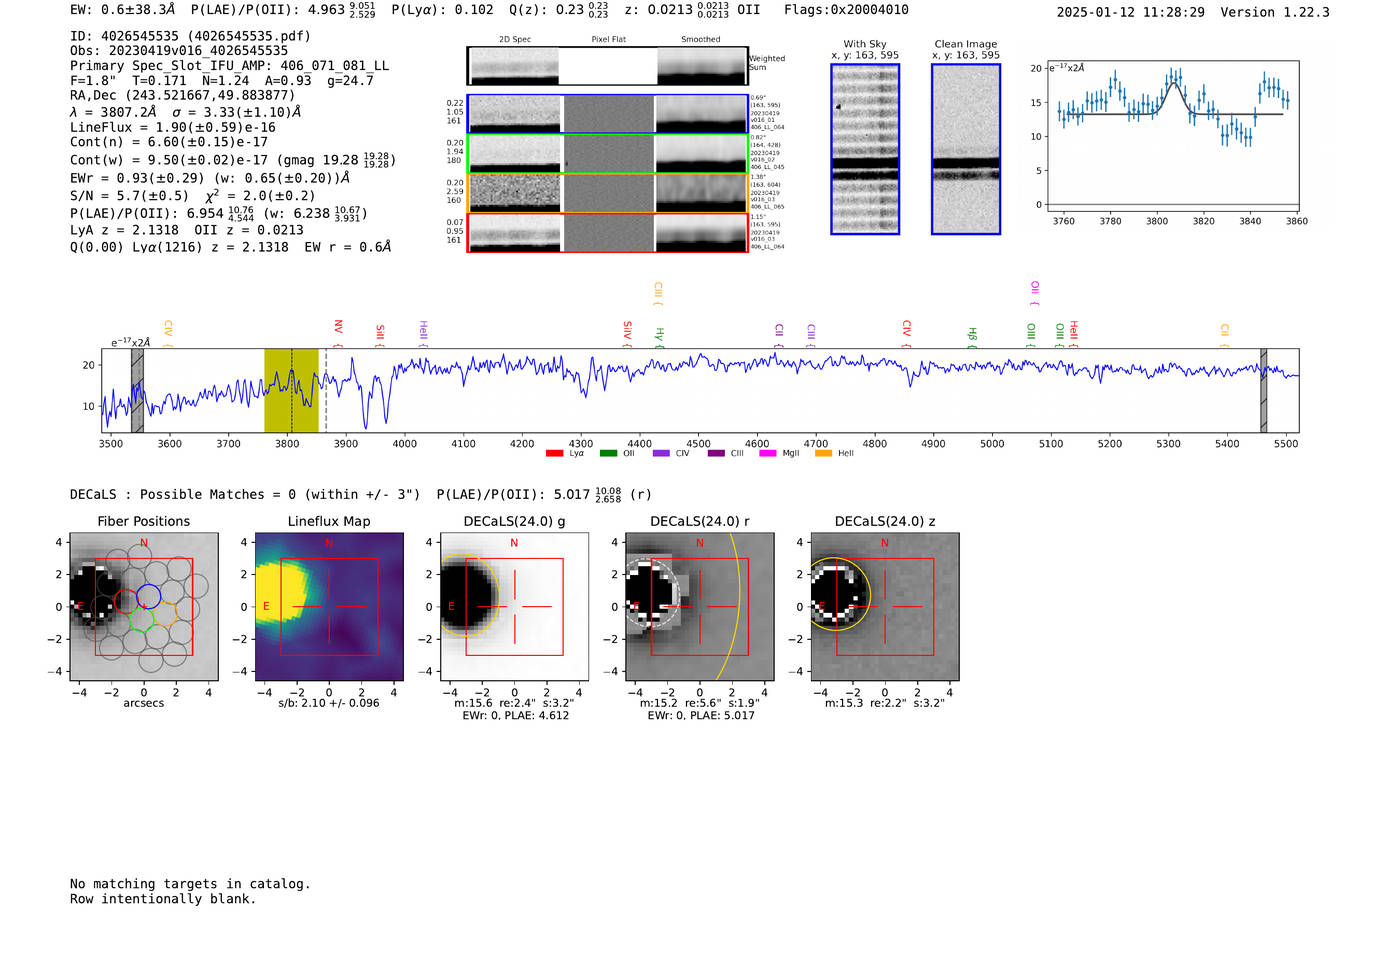The height and width of the screenshot is (953, 1400).
Task: Click the EWr: 0, PLAE: 5.017 caption
Action: pos(700,716)
